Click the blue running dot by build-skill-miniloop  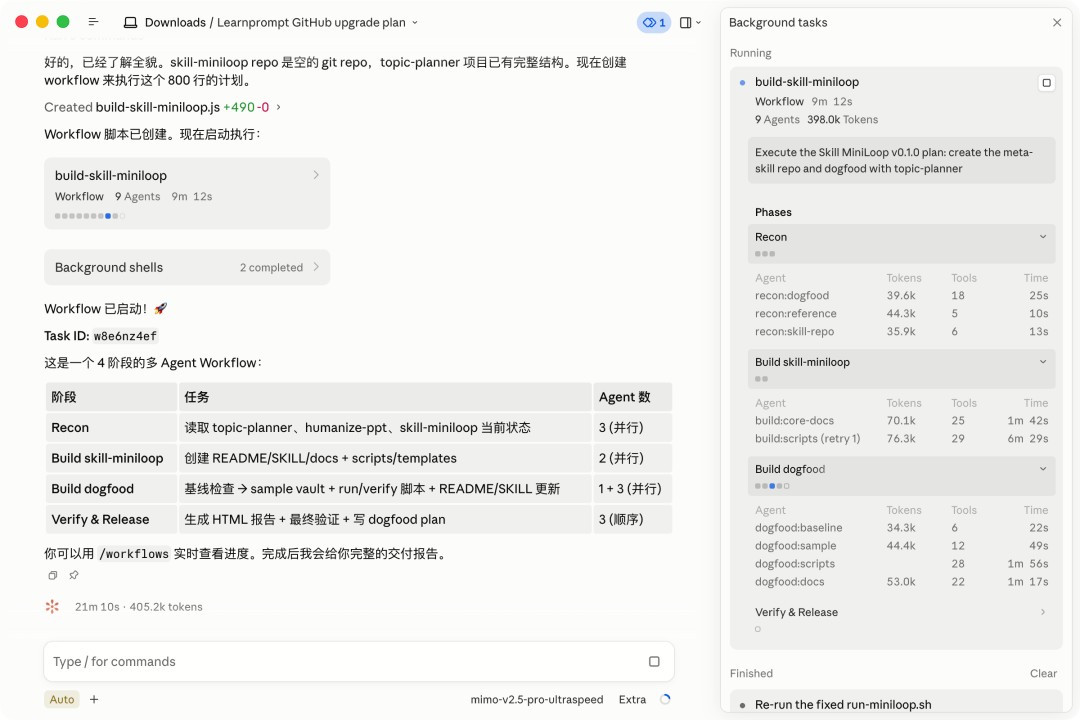click(x=742, y=83)
